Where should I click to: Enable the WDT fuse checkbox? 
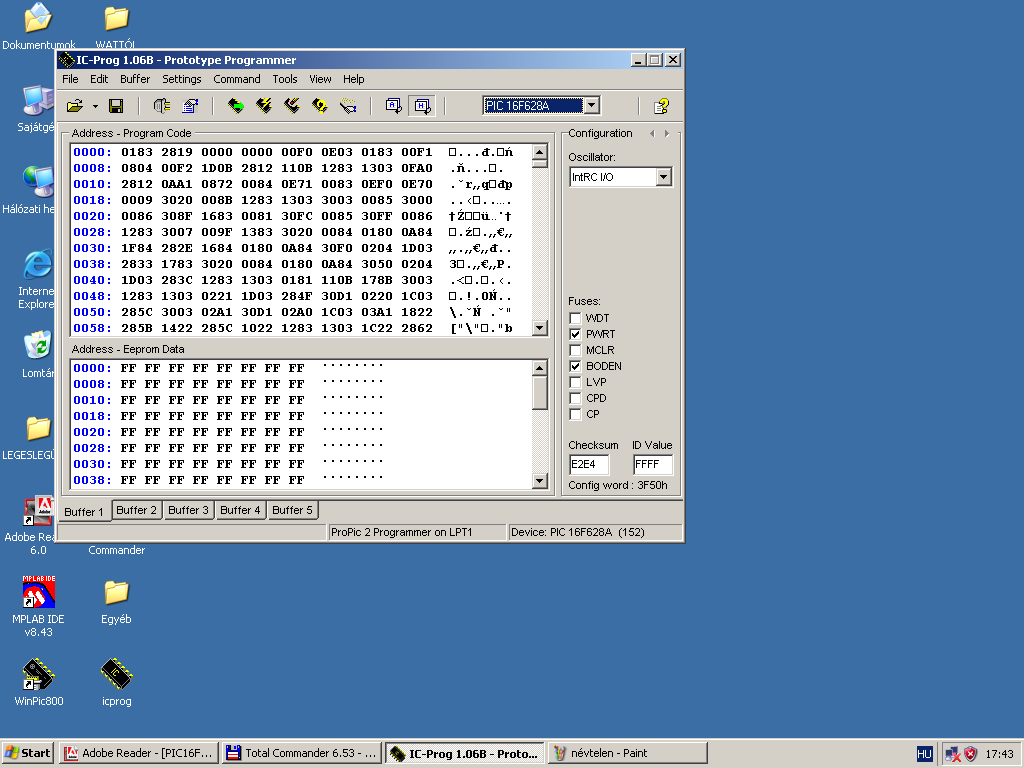coord(575,318)
